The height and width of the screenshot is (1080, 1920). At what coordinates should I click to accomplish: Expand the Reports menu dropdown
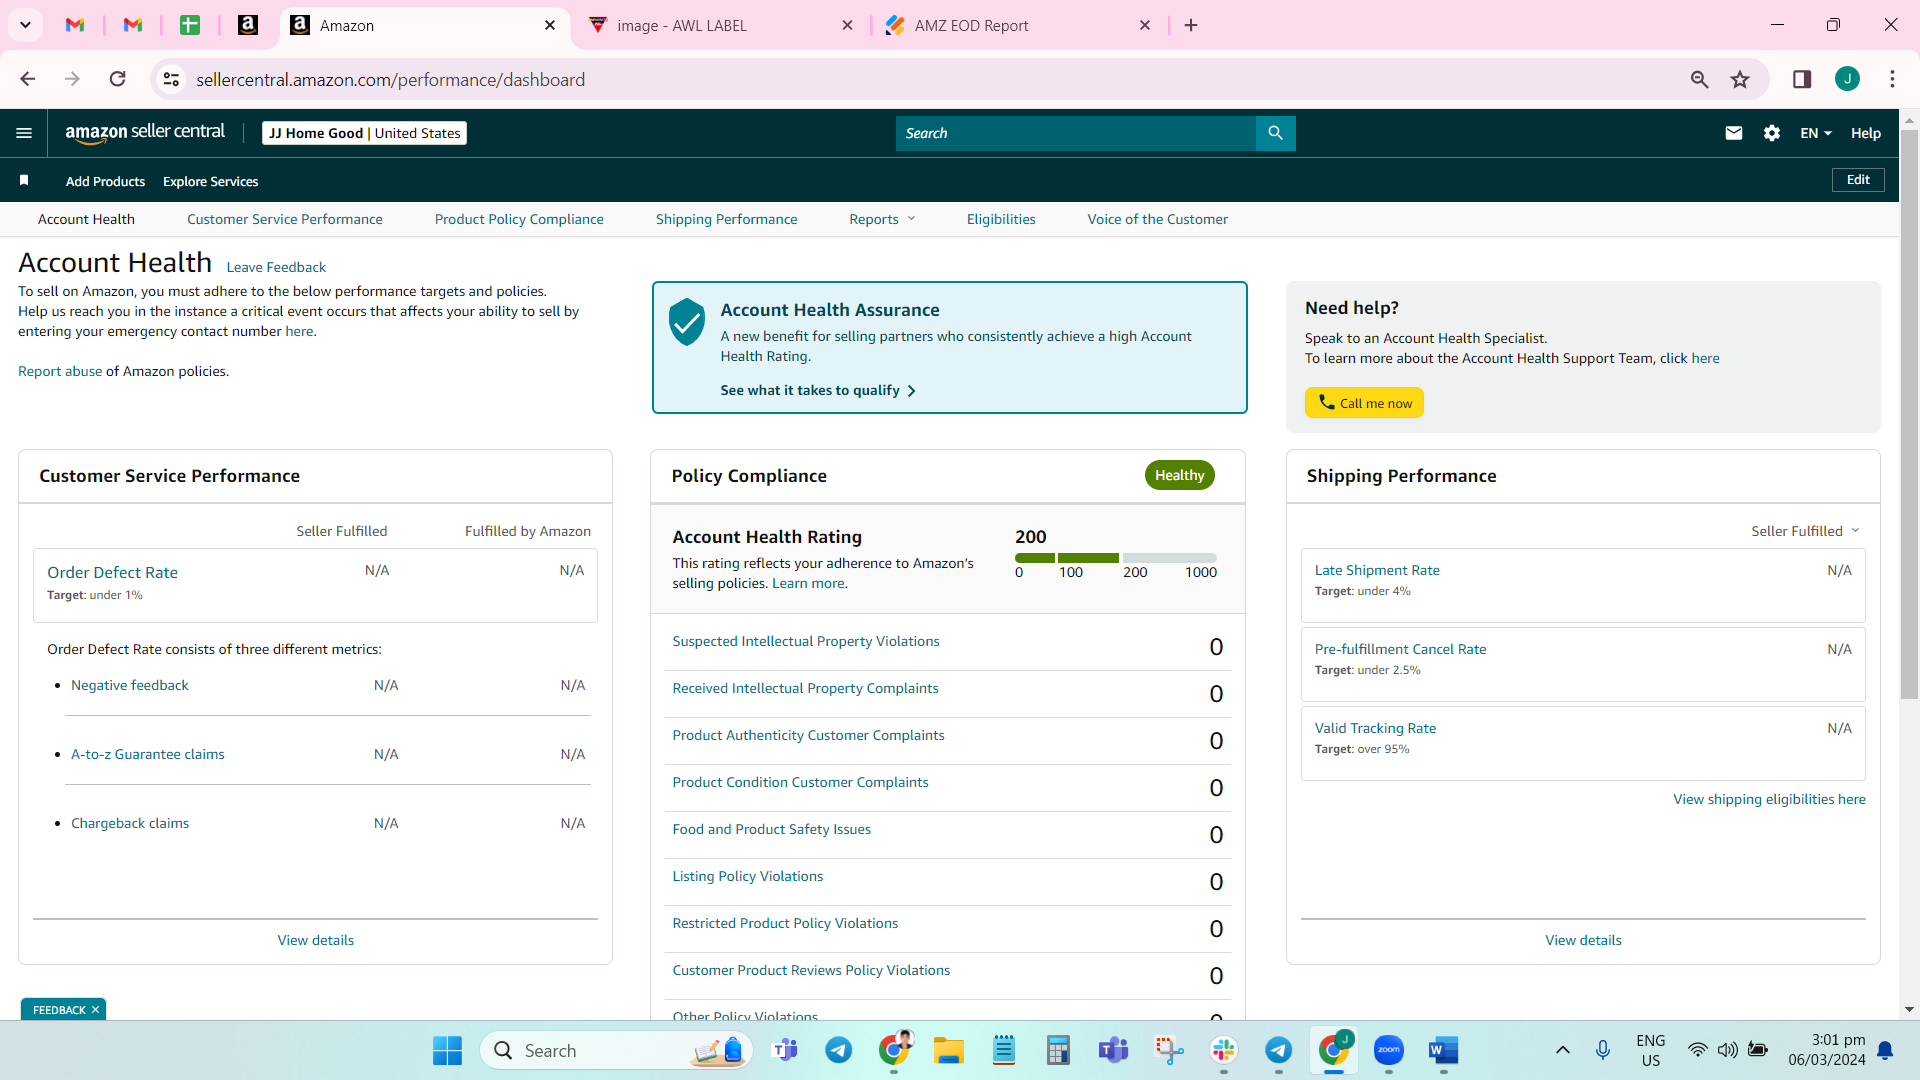(x=882, y=219)
